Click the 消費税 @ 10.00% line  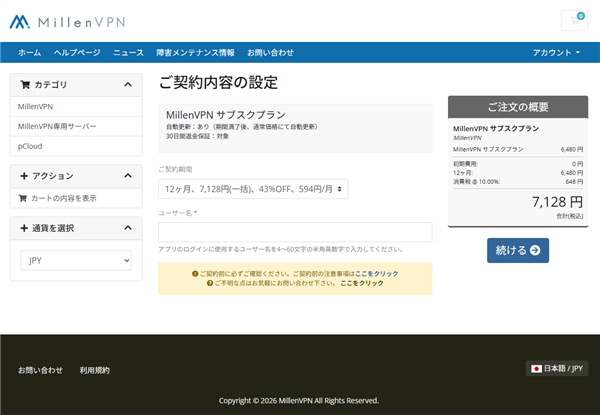coord(518,182)
